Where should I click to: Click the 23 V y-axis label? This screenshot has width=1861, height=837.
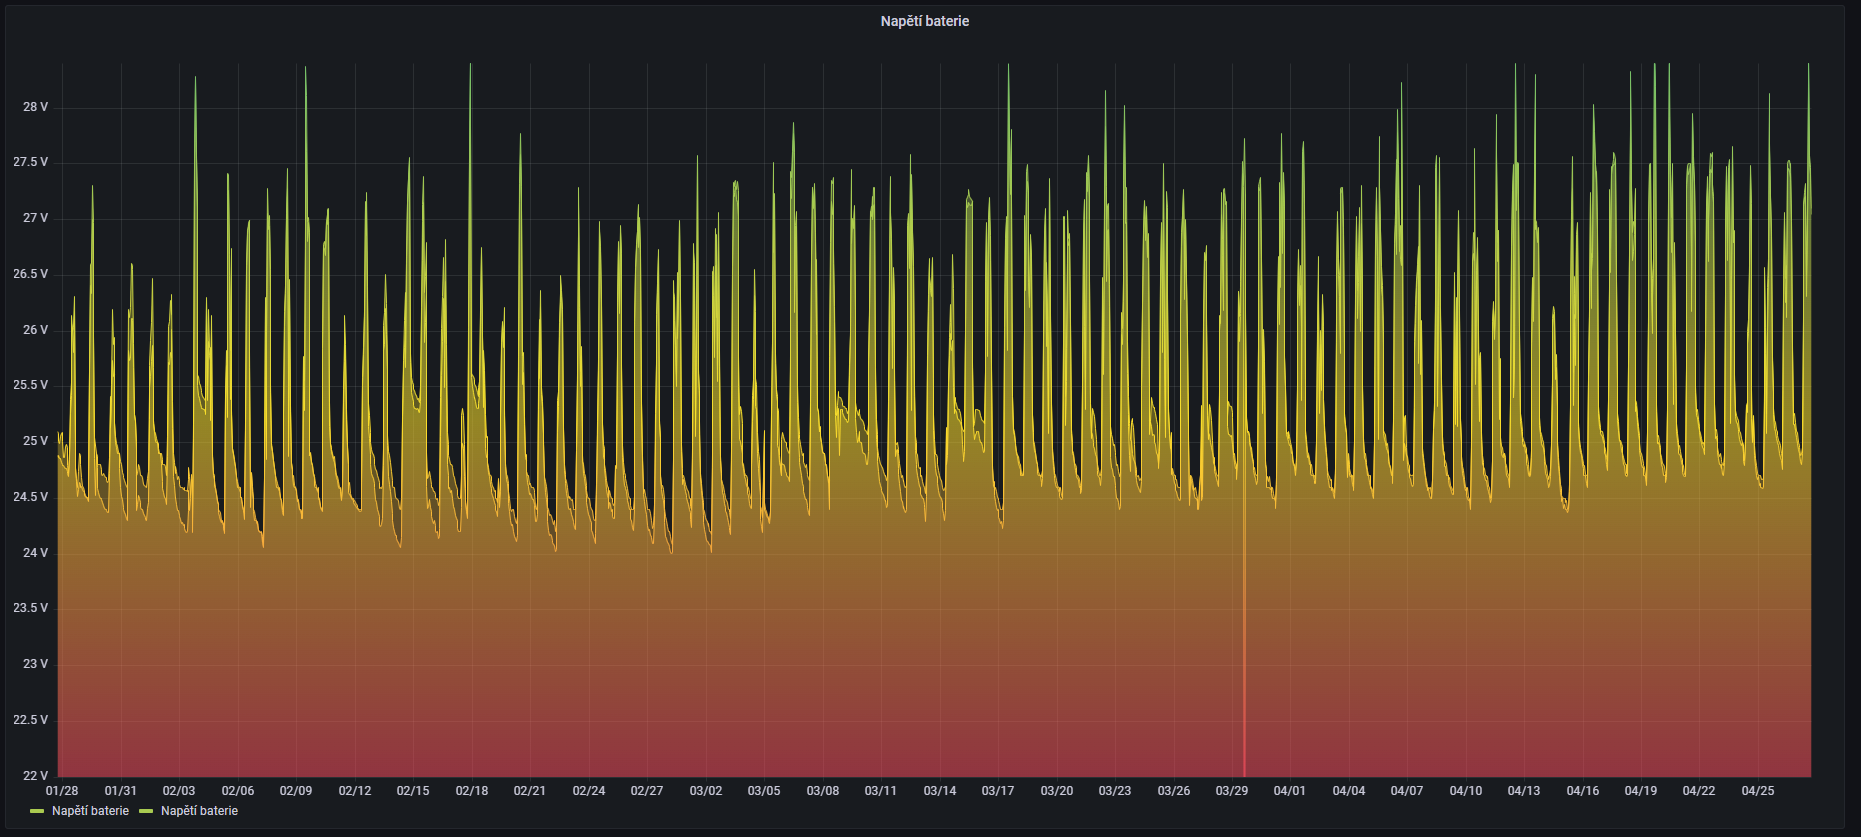pyautogui.click(x=35, y=664)
